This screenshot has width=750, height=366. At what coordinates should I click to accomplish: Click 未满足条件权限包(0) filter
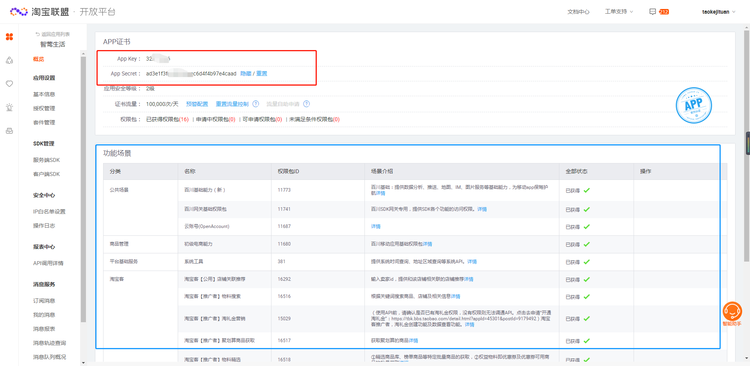314,119
